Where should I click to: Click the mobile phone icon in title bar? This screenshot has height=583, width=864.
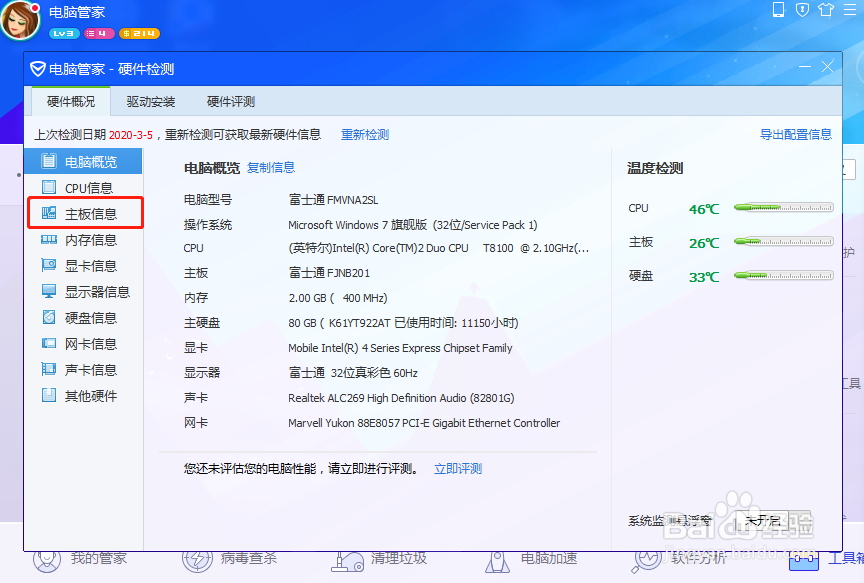click(x=778, y=9)
